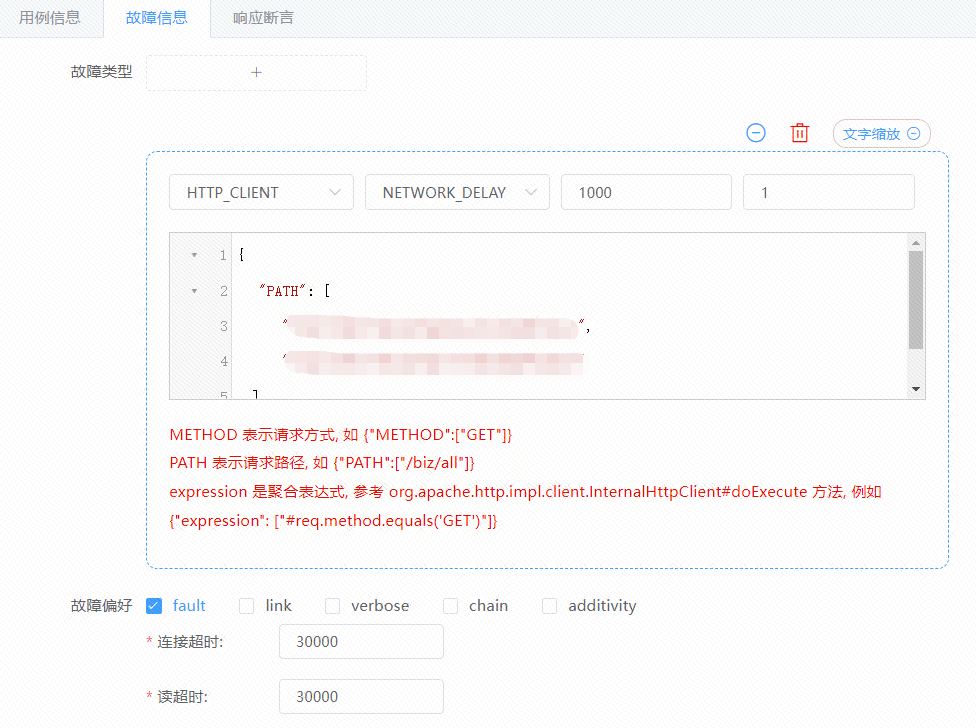Screen dimensions: 976x728
Task: Click the code editor vertical scrollbar thumb
Action: point(916,300)
